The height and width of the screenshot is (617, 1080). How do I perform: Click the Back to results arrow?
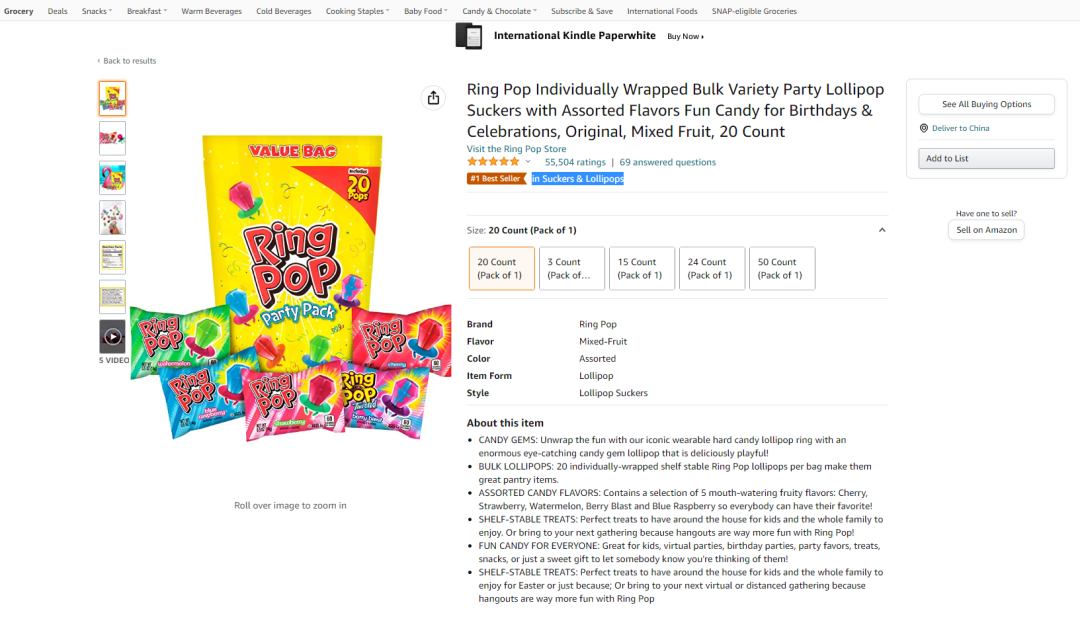(98, 61)
